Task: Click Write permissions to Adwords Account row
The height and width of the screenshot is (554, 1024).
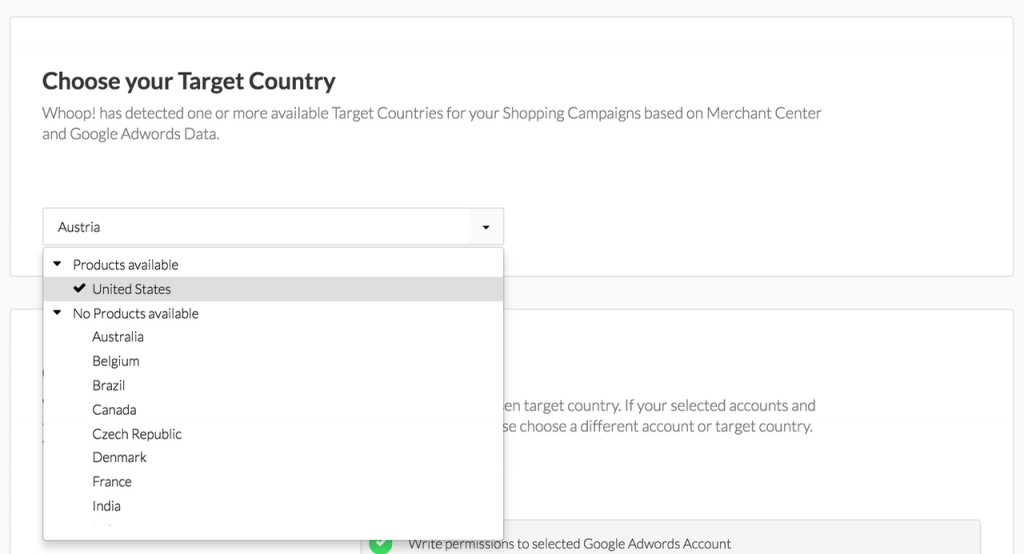Action: click(x=670, y=538)
